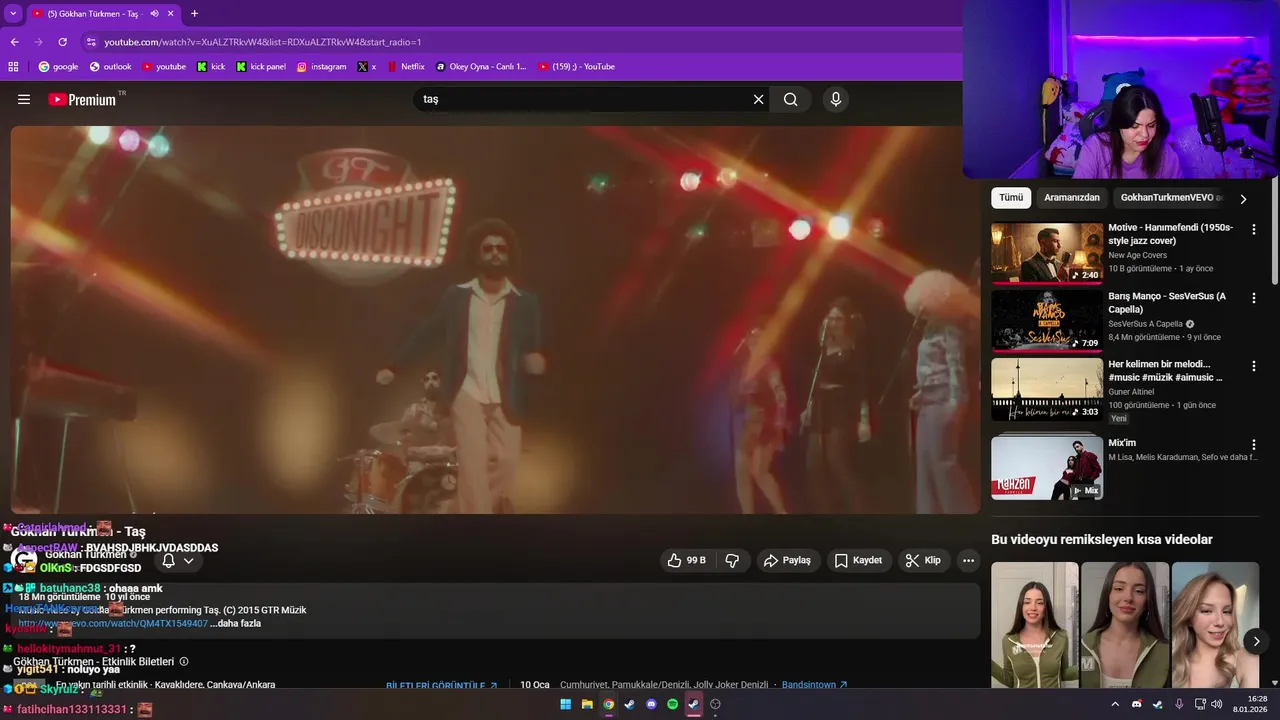Expand description with ...daha fazla
This screenshot has height=720, width=1280.
point(236,623)
